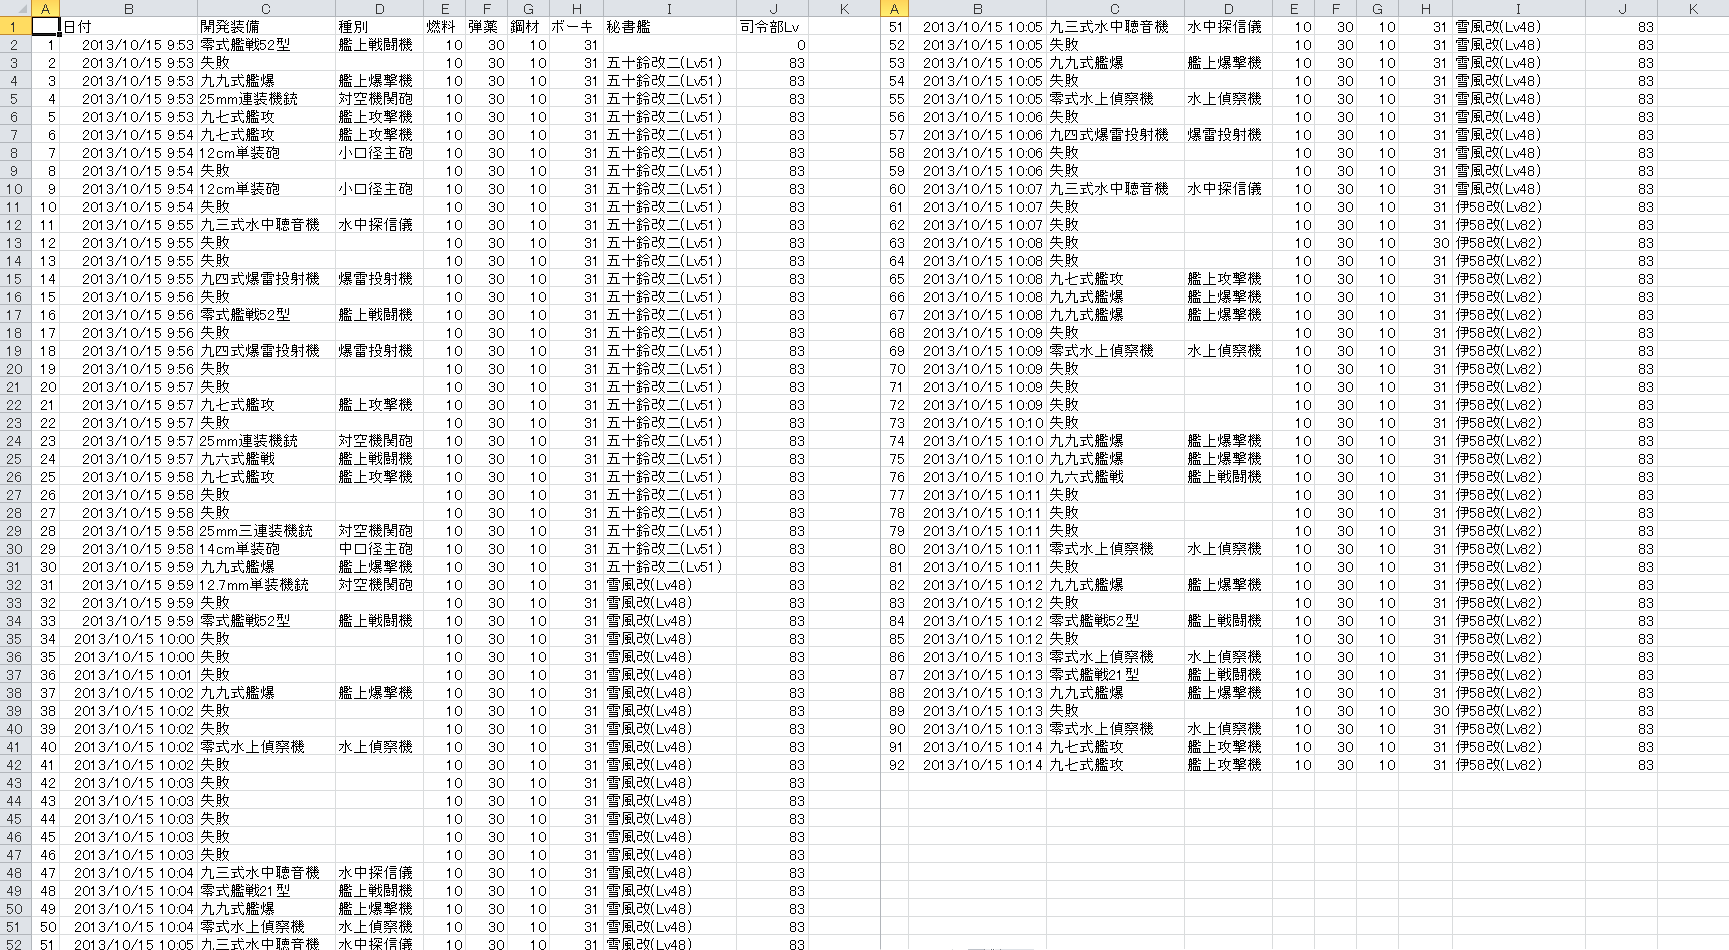
Task: Select 艦上攻撃機 cell in index 92 row
Action: pos(1229,765)
